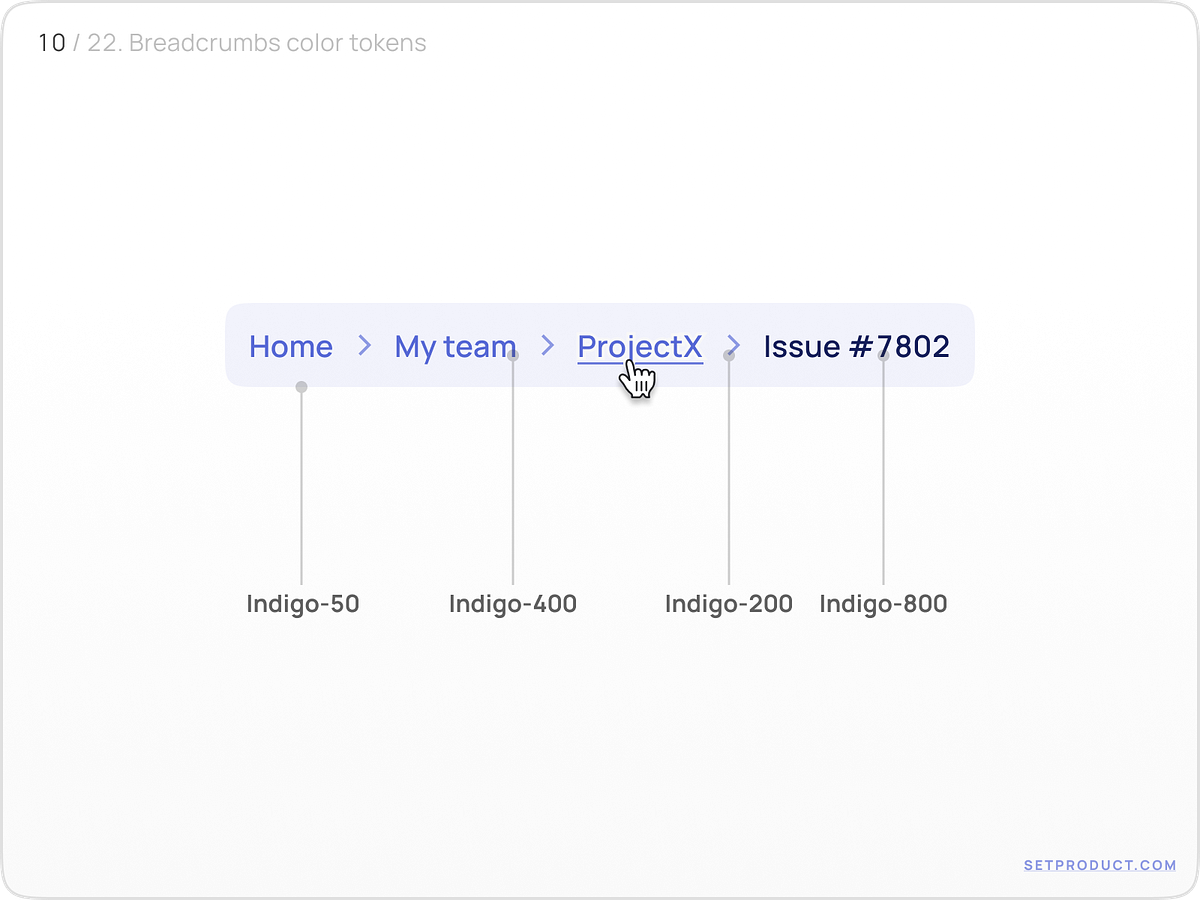1200x900 pixels.
Task: Click the Indigo-200 annotation label
Action: click(729, 604)
